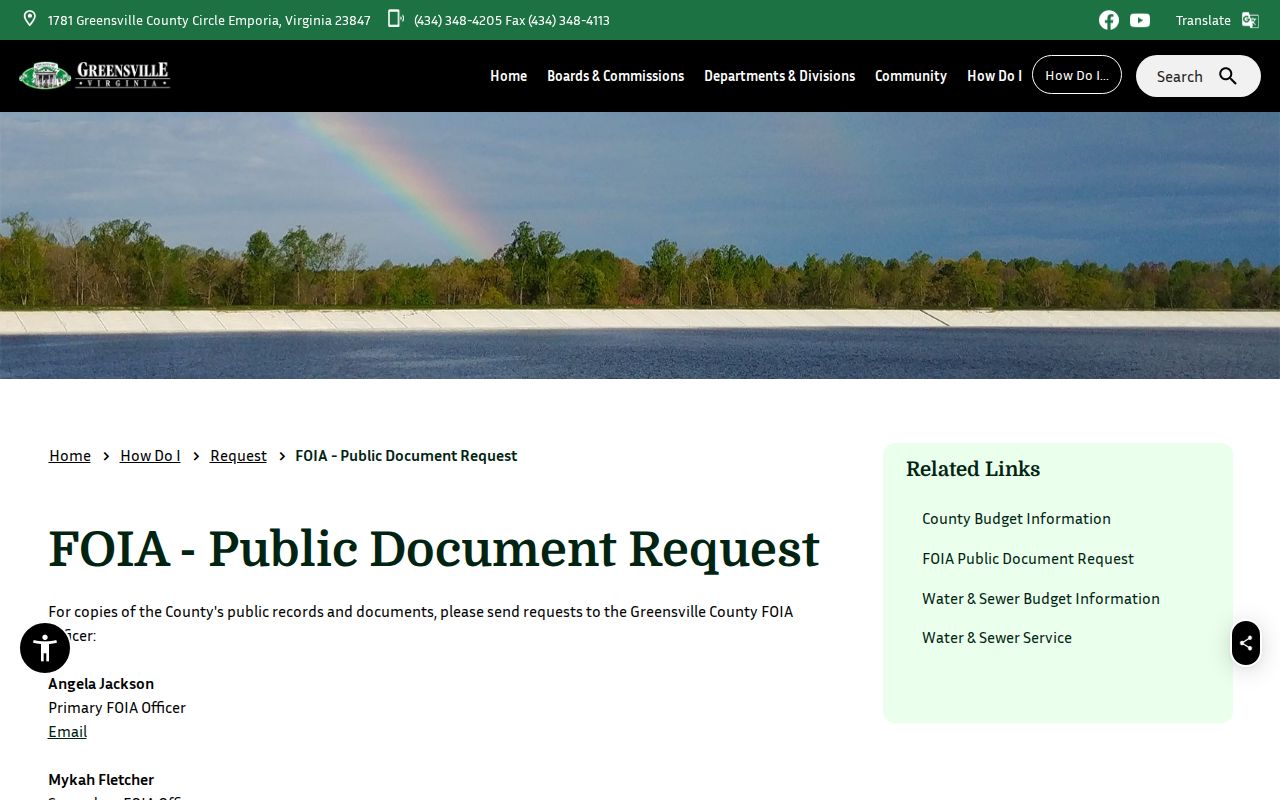The image size is (1280, 800).
Task: Click the 'How Do I...' search field
Action: 1077,75
